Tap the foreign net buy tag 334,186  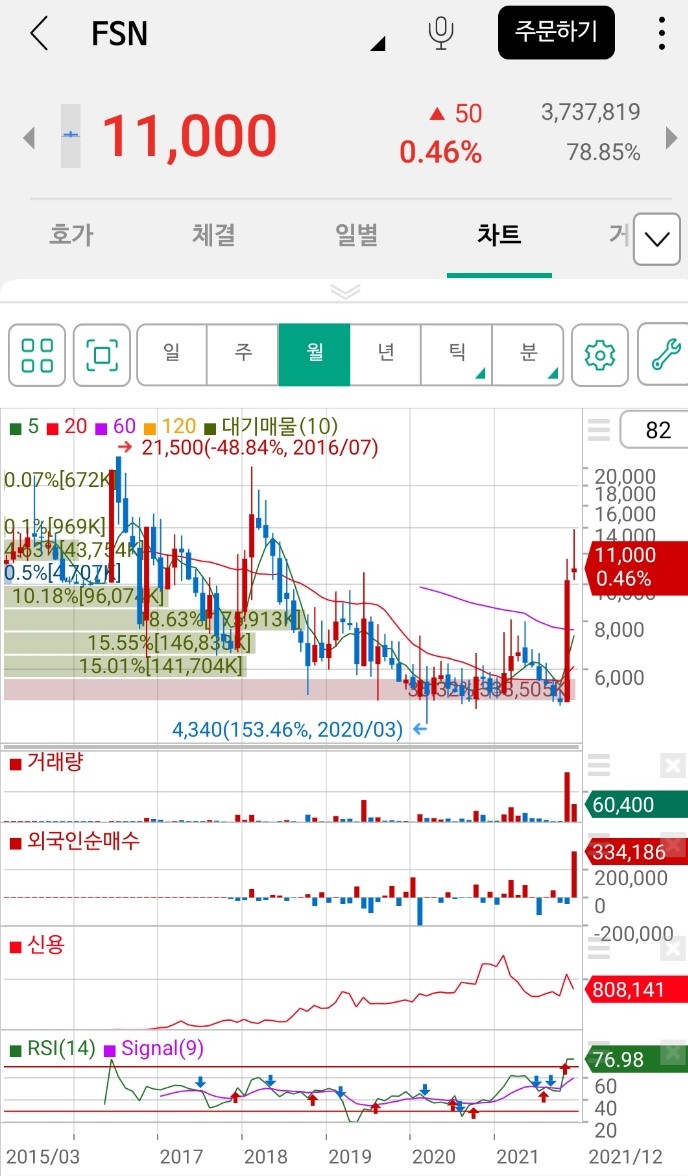(635, 852)
